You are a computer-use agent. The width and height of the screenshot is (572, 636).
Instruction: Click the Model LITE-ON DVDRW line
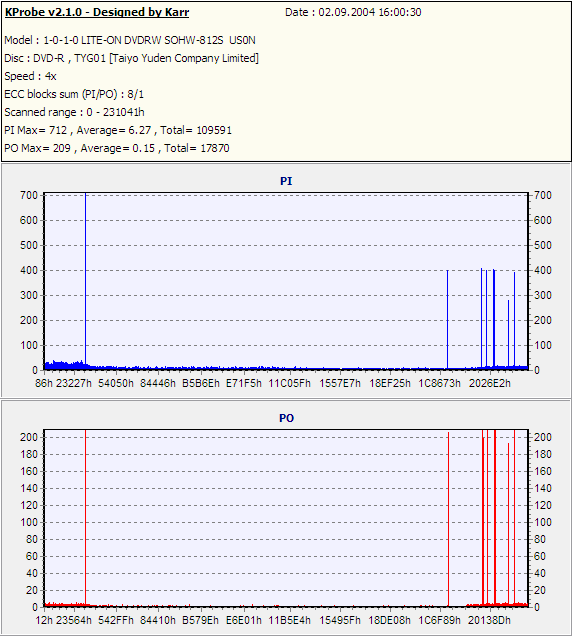click(x=130, y=40)
